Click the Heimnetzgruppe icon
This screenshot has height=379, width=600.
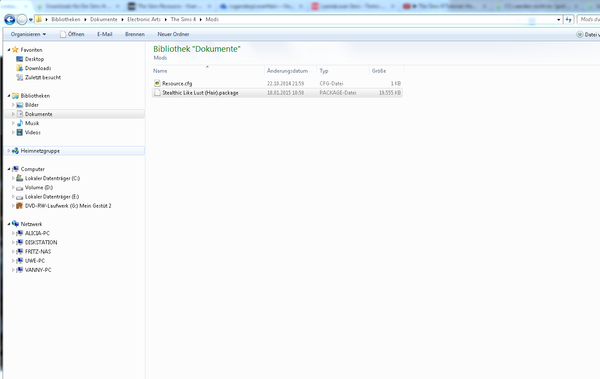coord(15,151)
